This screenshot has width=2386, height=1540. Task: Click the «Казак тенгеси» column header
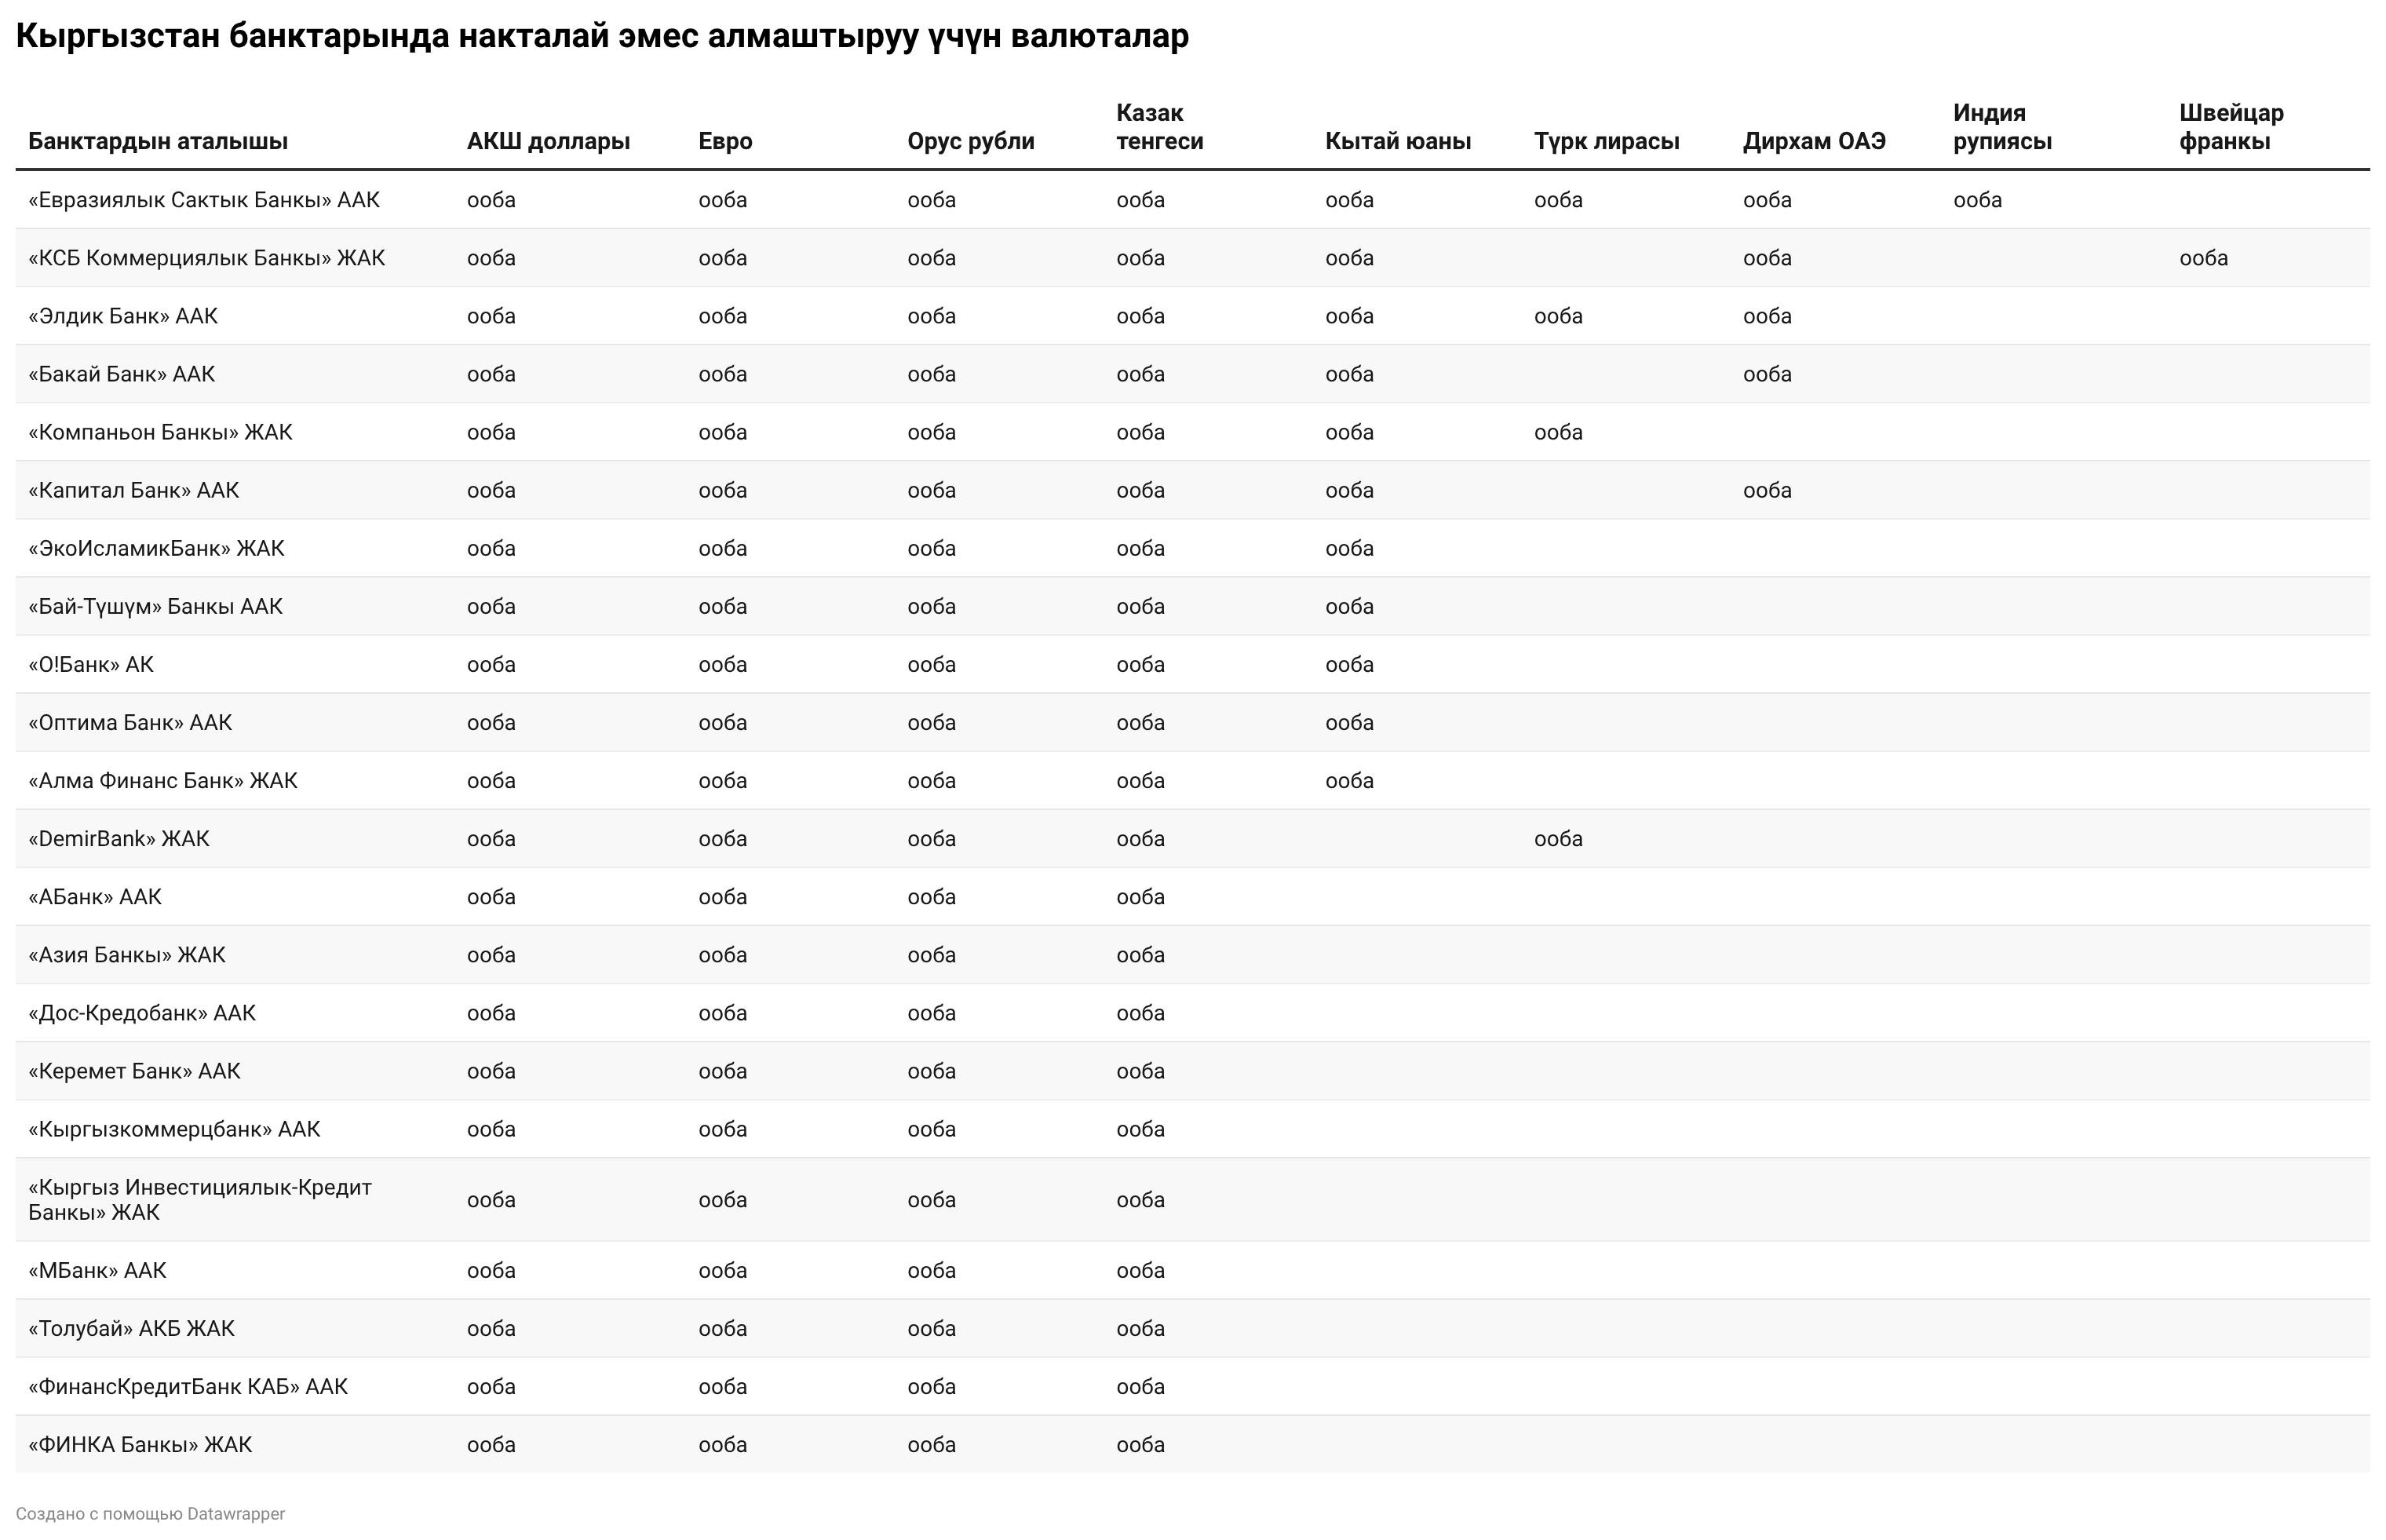1159,127
